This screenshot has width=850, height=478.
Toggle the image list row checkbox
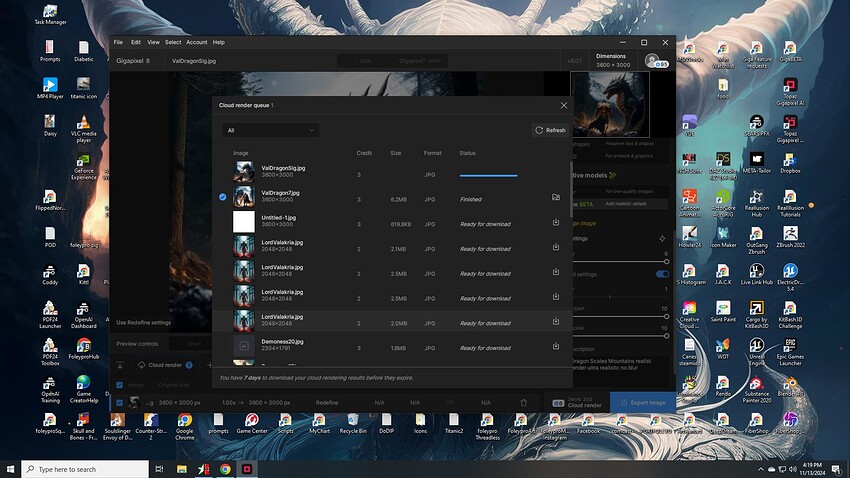[x=120, y=403]
